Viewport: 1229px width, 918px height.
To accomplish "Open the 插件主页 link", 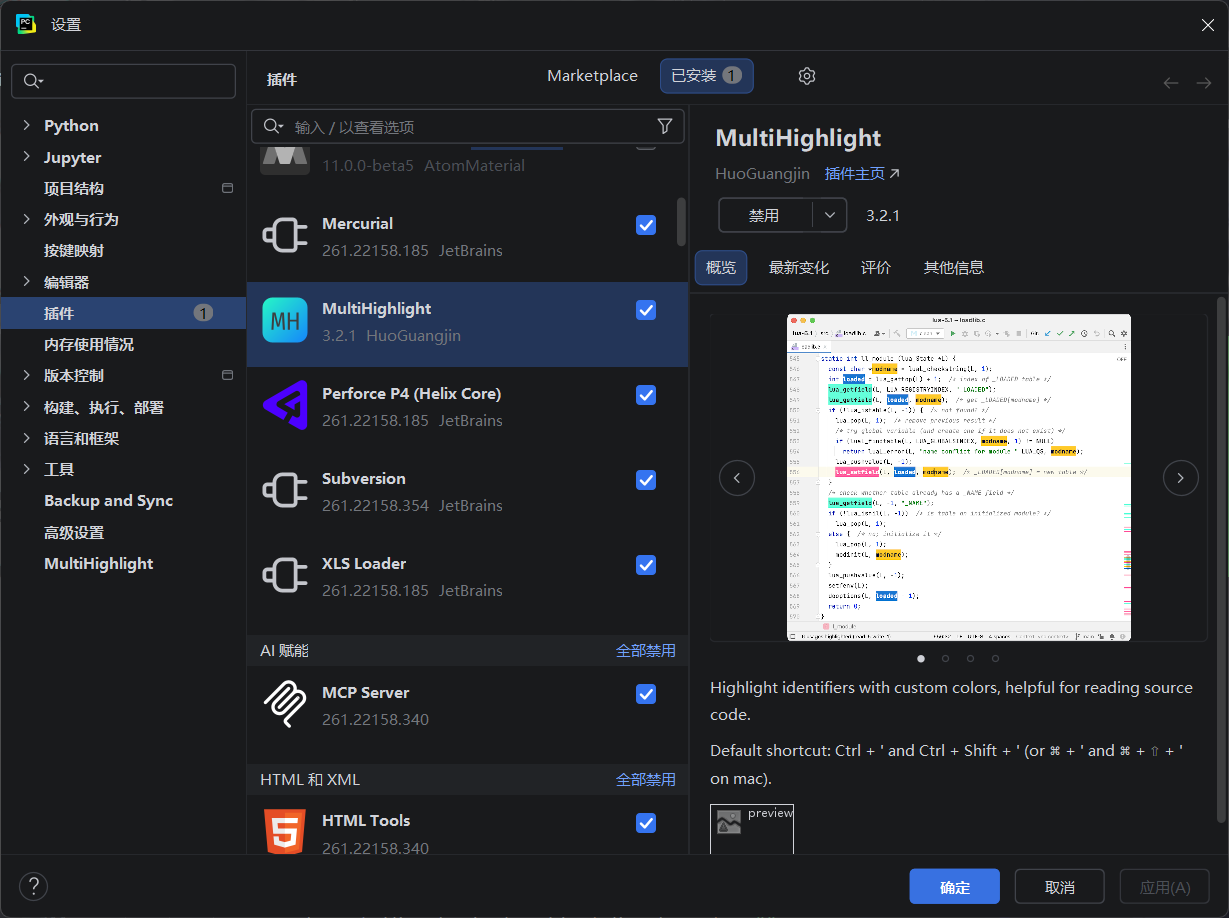I will (862, 174).
